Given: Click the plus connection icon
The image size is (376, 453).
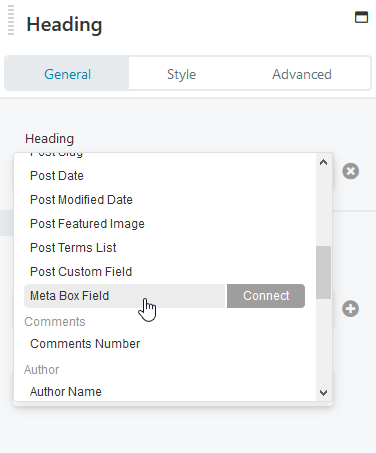Looking at the screenshot, I should [x=350, y=309].
